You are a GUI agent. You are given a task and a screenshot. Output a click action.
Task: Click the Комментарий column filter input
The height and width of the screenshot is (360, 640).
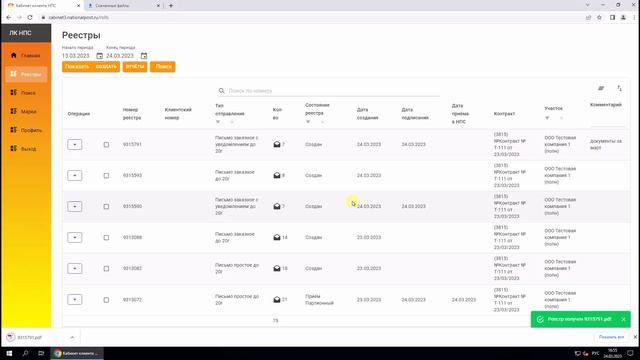click(x=607, y=121)
